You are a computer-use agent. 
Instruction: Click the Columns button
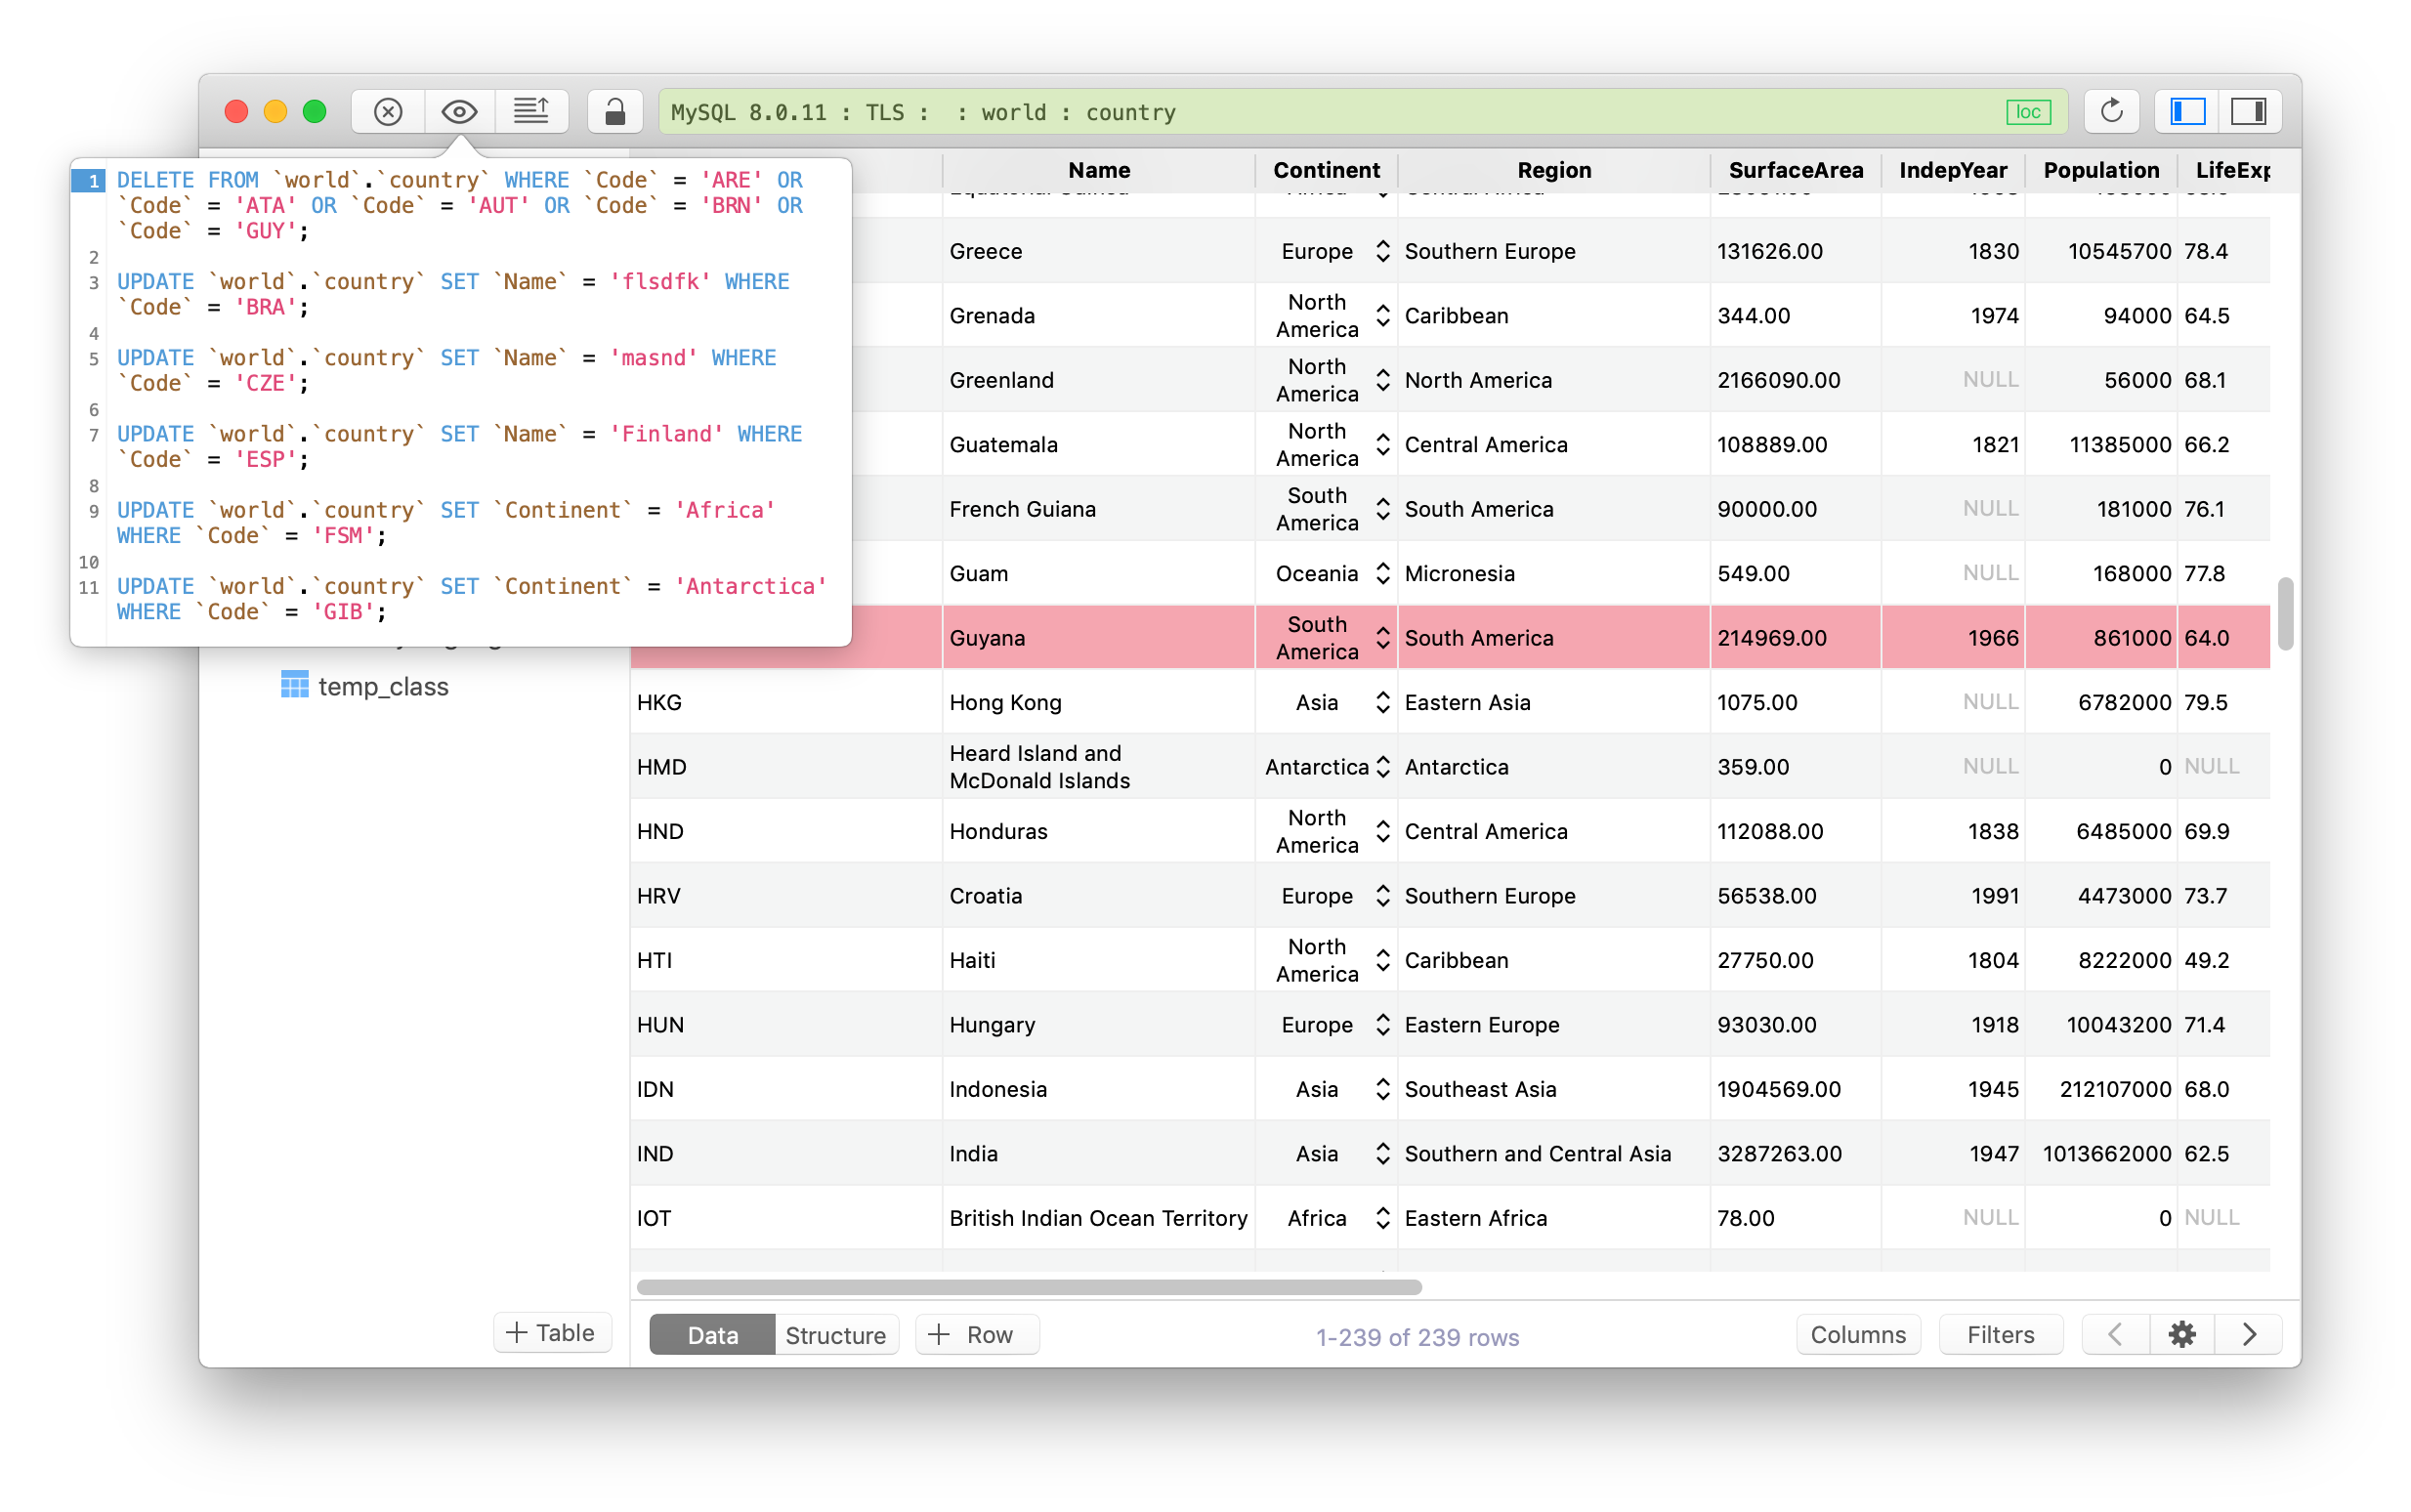point(1855,1334)
